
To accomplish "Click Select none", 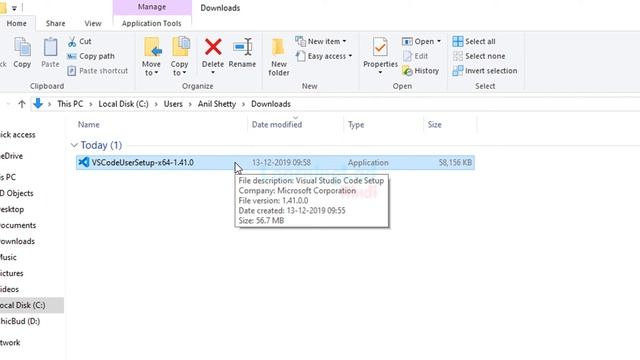I will (x=479, y=56).
